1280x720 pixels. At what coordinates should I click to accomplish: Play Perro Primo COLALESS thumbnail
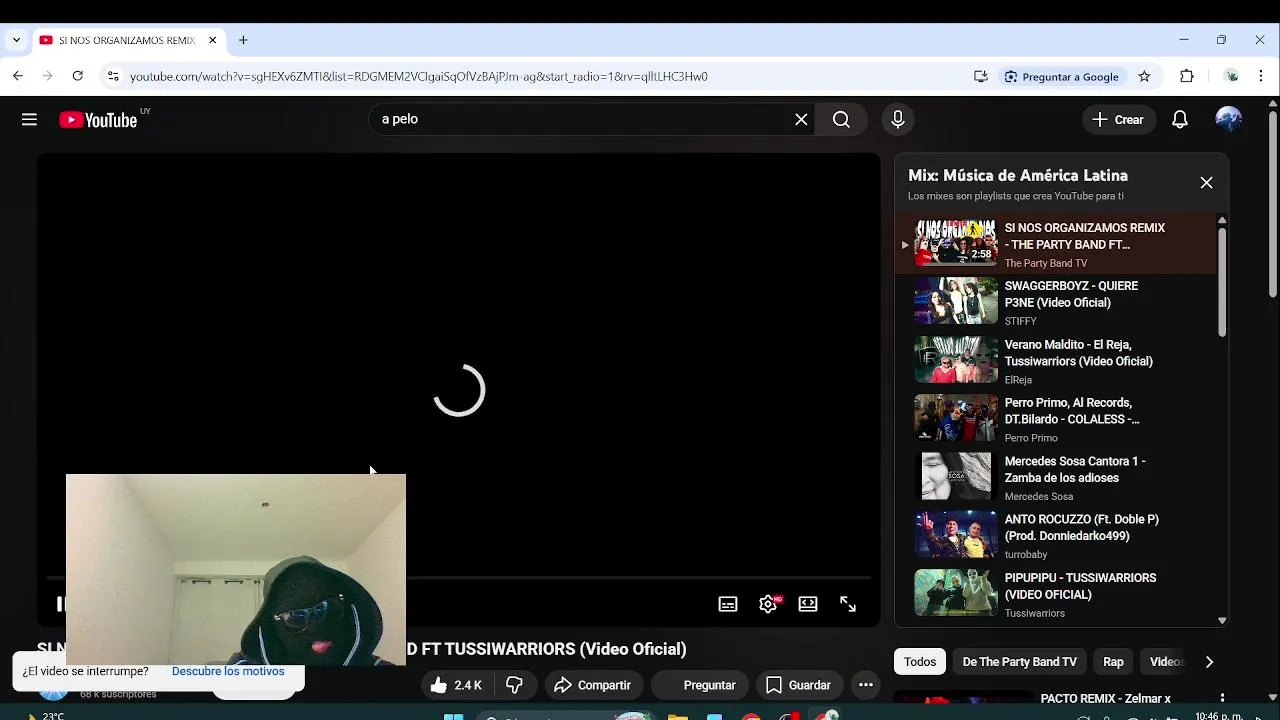click(x=956, y=419)
